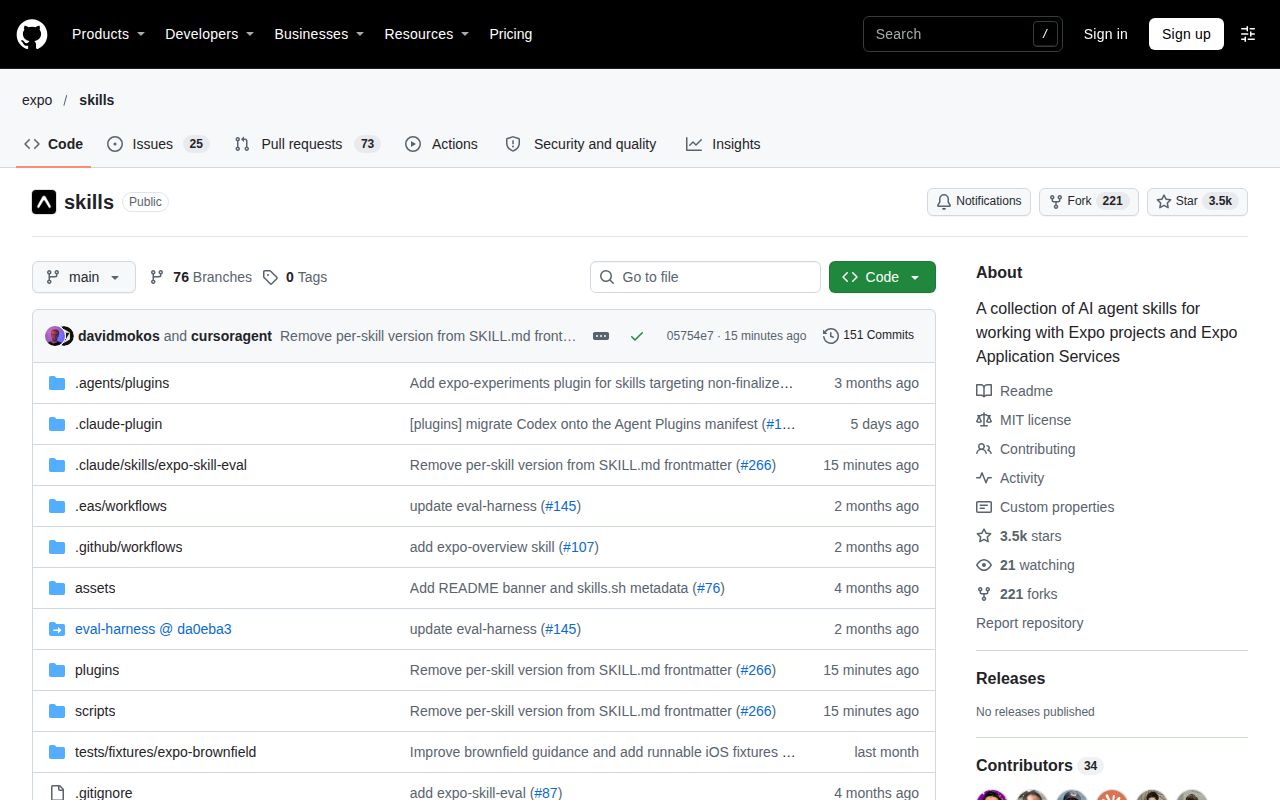The height and width of the screenshot is (800, 1280).
Task: Click the 151 Commits history icon
Action: point(831,336)
